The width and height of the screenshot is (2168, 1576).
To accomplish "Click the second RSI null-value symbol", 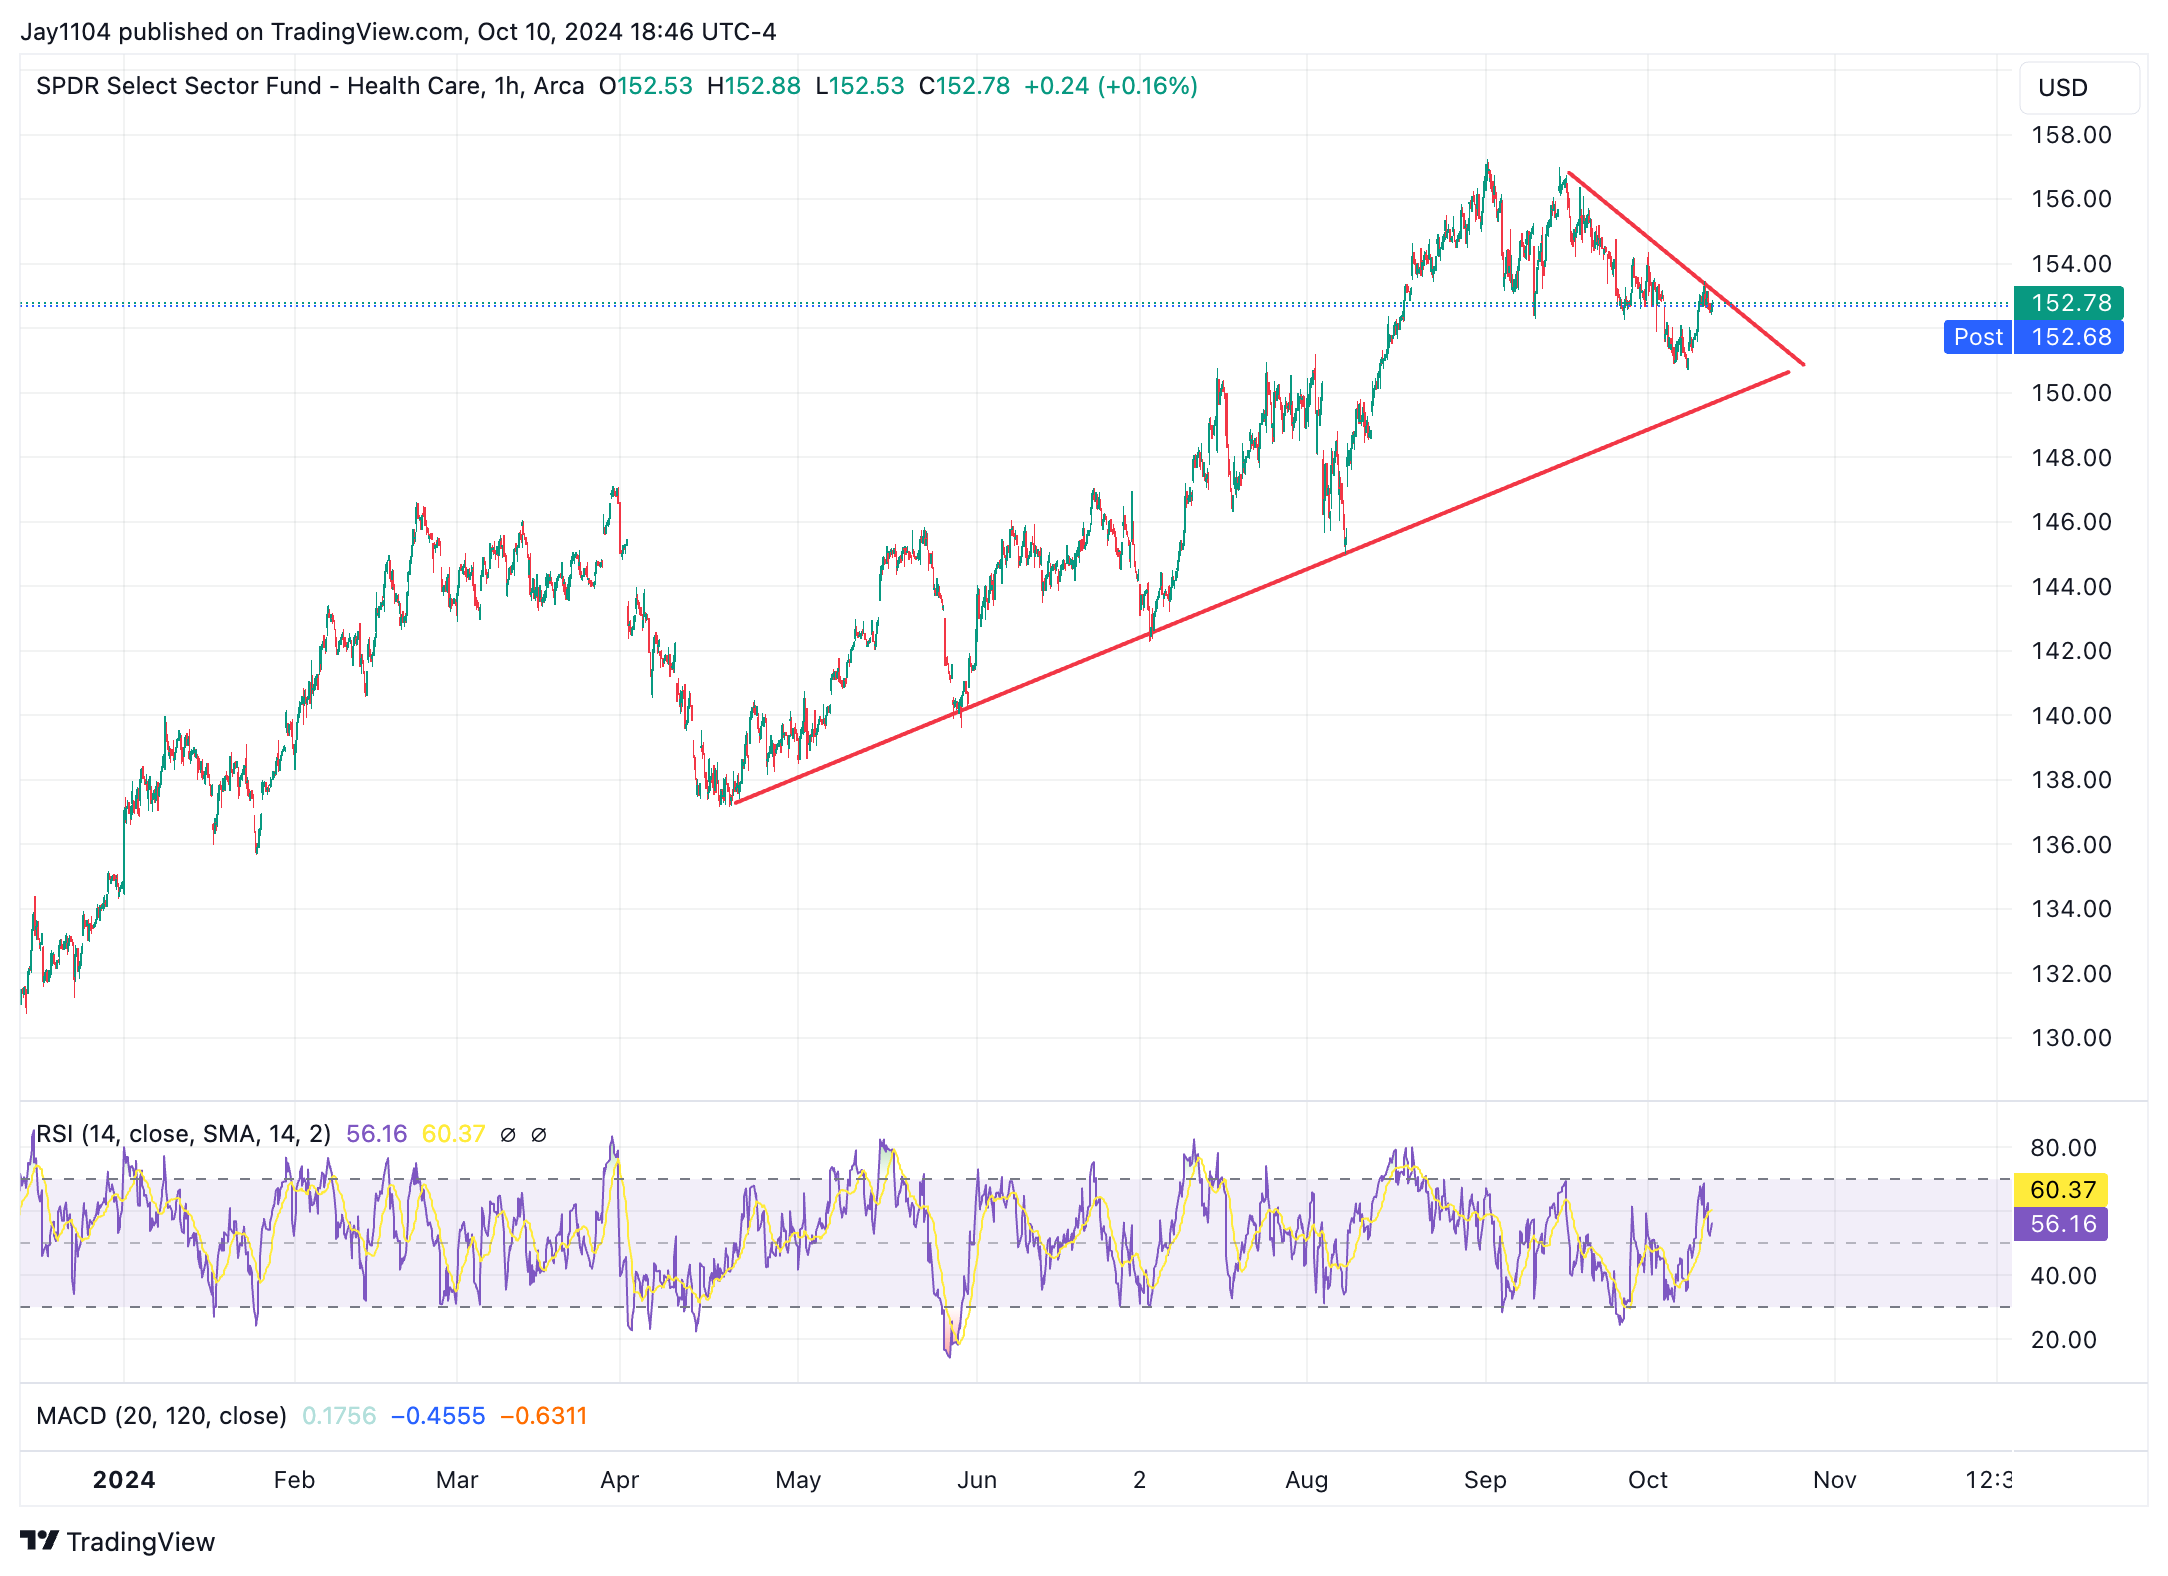I will 539,1134.
